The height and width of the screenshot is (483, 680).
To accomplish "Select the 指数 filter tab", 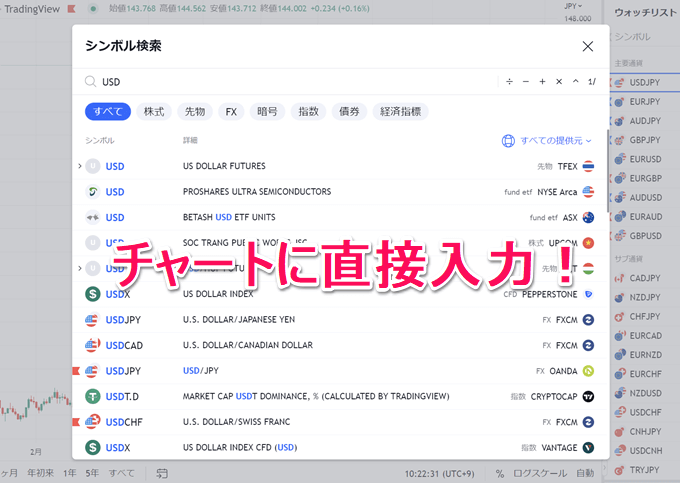I will 308,111.
